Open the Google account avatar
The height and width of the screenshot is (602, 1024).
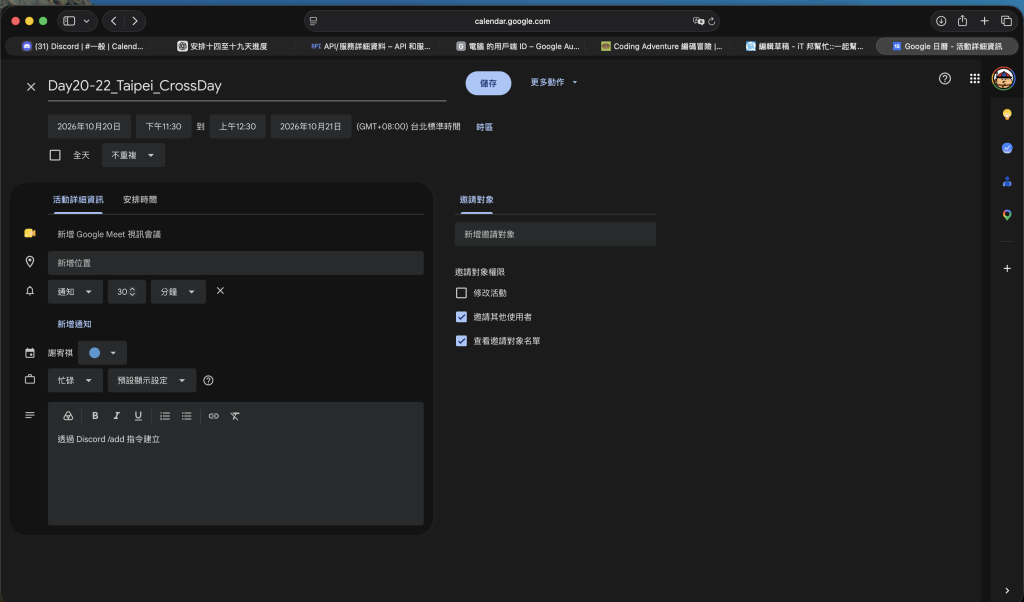(1003, 79)
